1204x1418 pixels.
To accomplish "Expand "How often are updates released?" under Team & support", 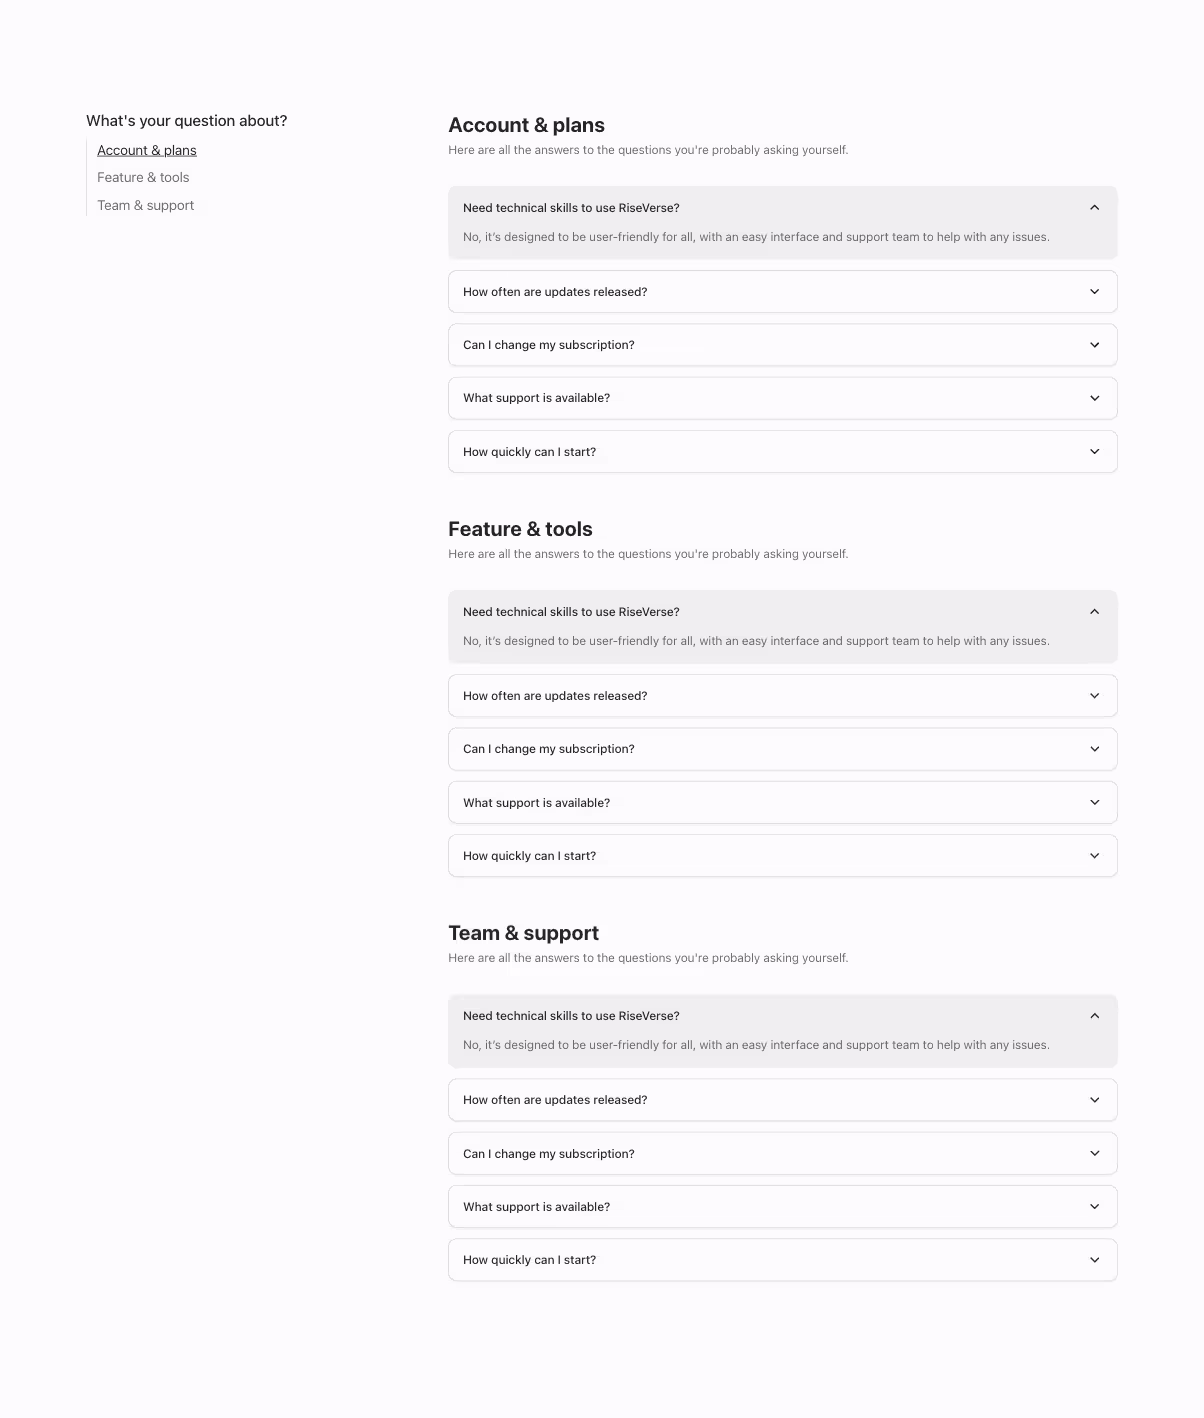I will [x=783, y=1099].
